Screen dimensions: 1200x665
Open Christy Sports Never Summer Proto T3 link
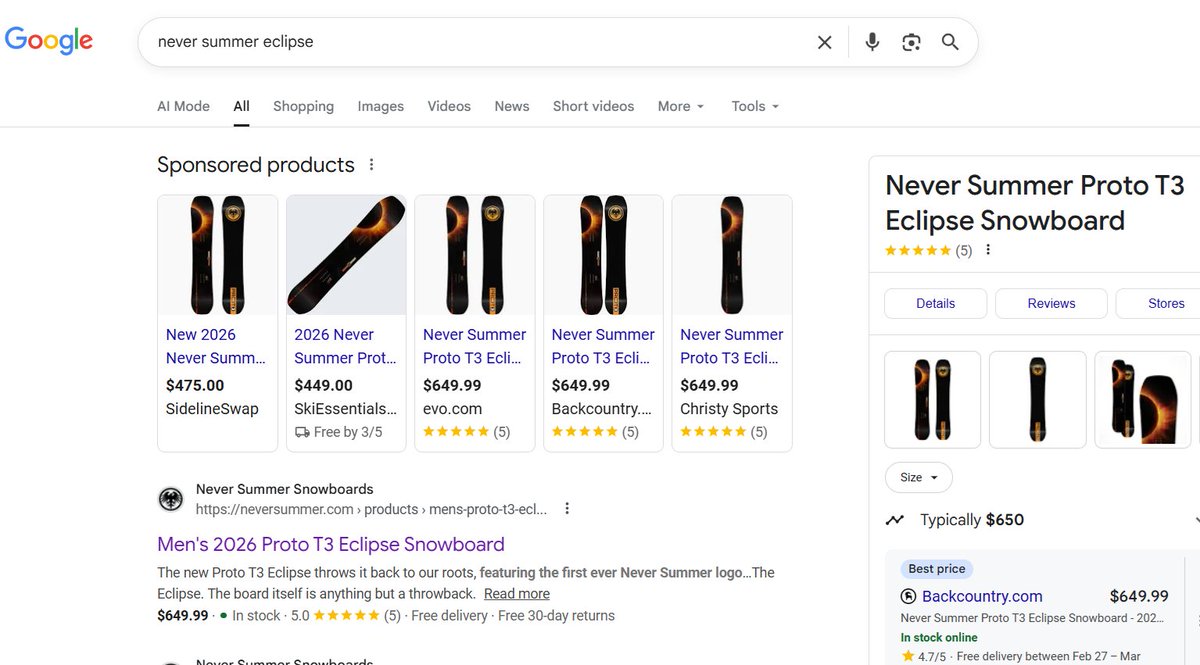[x=732, y=346]
